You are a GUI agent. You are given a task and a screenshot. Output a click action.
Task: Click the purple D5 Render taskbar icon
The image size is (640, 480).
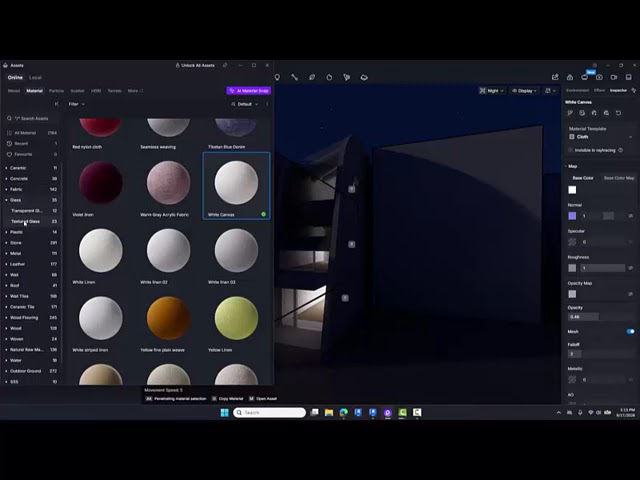(387, 413)
